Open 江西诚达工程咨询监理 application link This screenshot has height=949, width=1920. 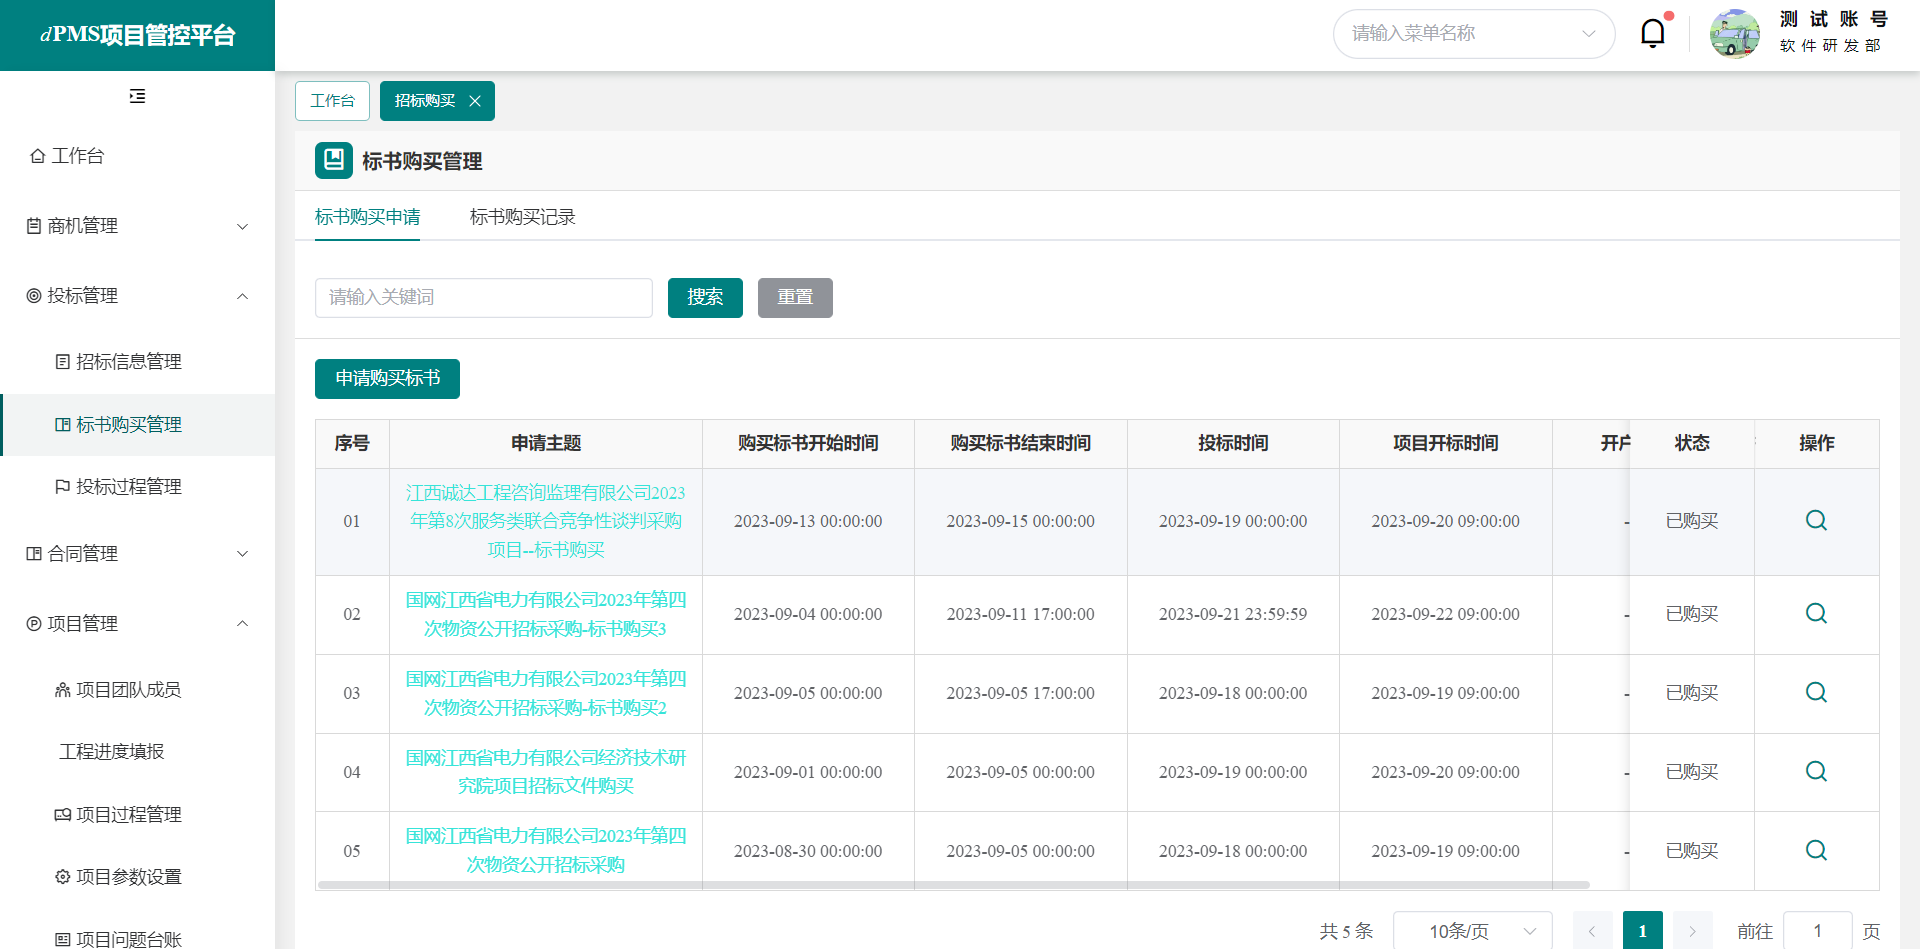(546, 521)
